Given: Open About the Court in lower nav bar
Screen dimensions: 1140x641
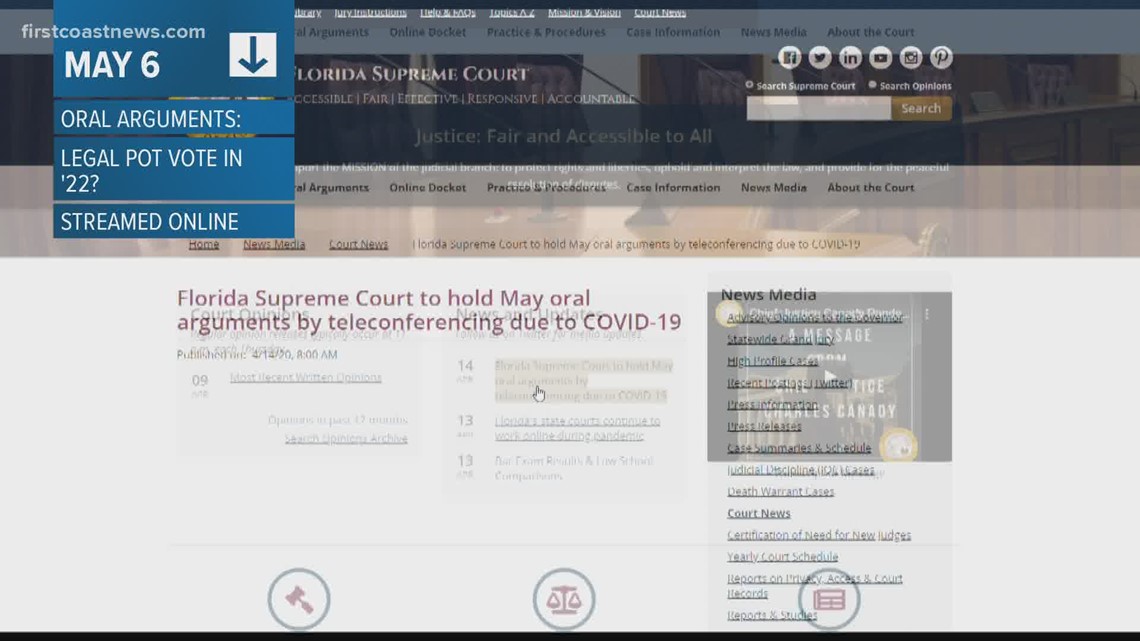Looking at the screenshot, I should coord(870,188).
